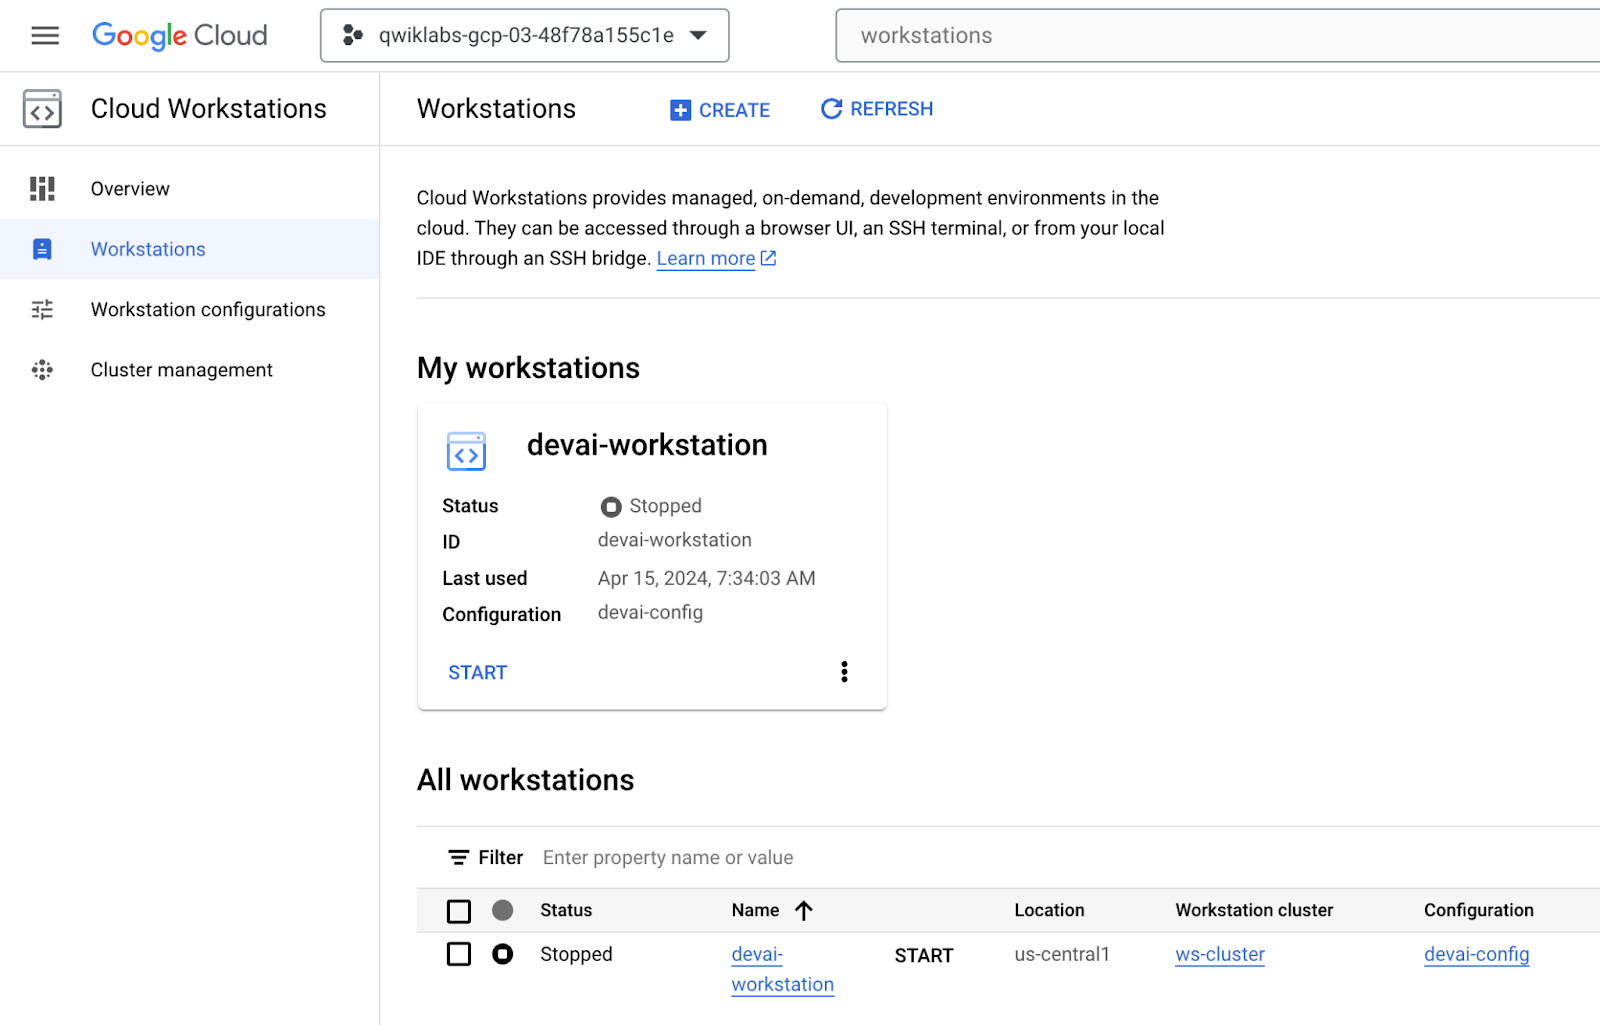Open Workstation configurations
This screenshot has width=1600, height=1025.
point(190,310)
